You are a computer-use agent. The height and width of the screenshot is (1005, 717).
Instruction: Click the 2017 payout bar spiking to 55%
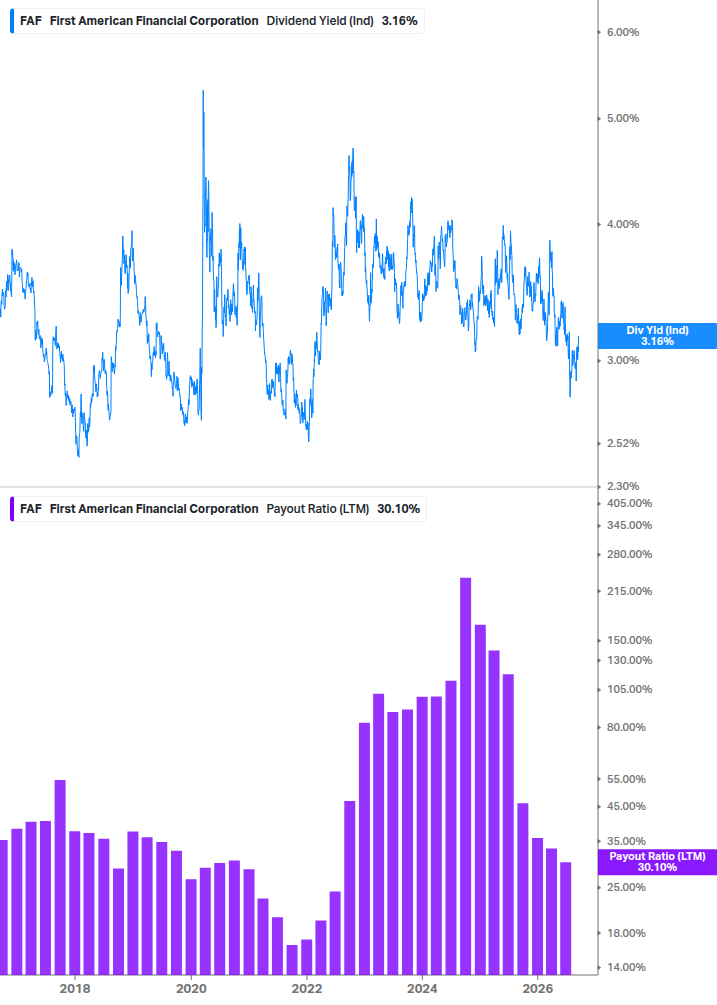60,877
